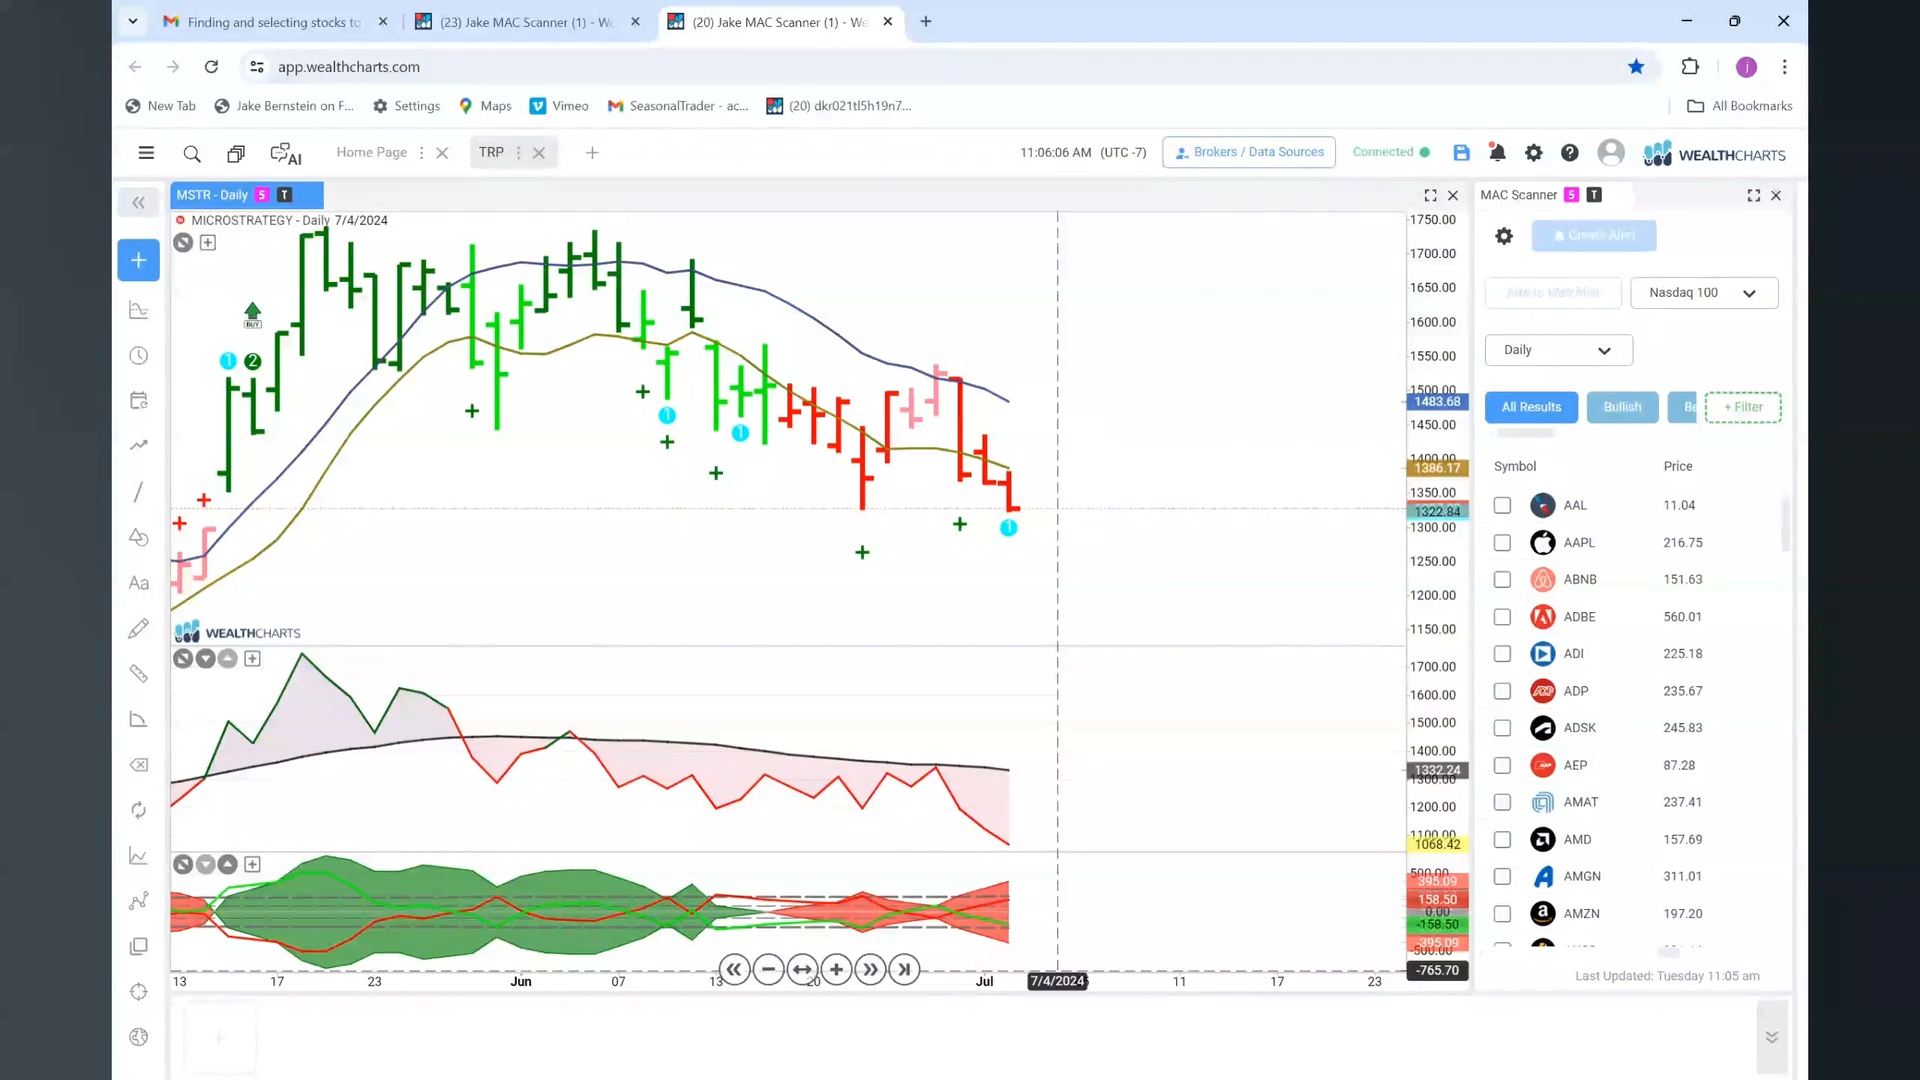Open the Nasdaq 100 universe dropdown
The image size is (1920, 1080).
click(x=1704, y=293)
